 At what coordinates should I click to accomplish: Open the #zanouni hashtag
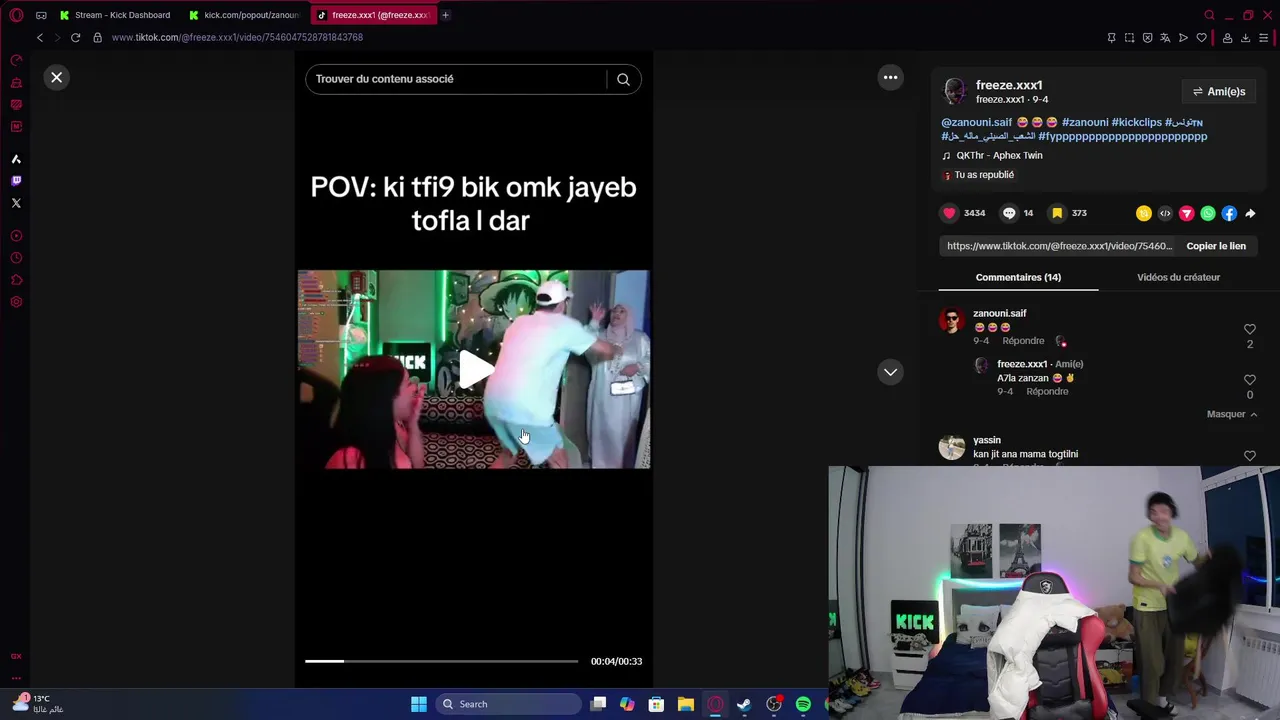point(1084,122)
